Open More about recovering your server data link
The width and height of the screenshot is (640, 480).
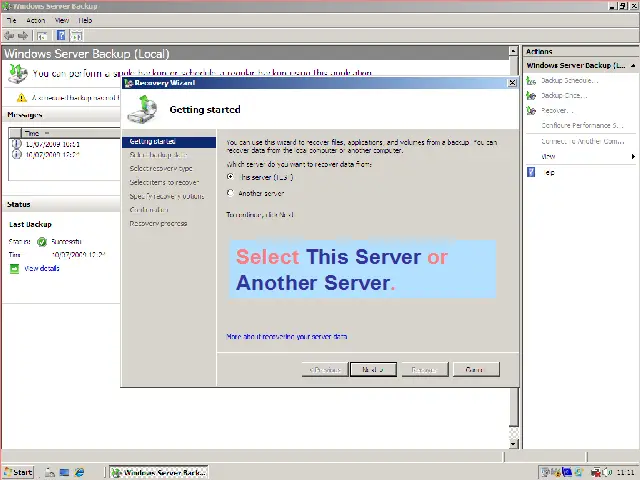pyautogui.click(x=287, y=337)
